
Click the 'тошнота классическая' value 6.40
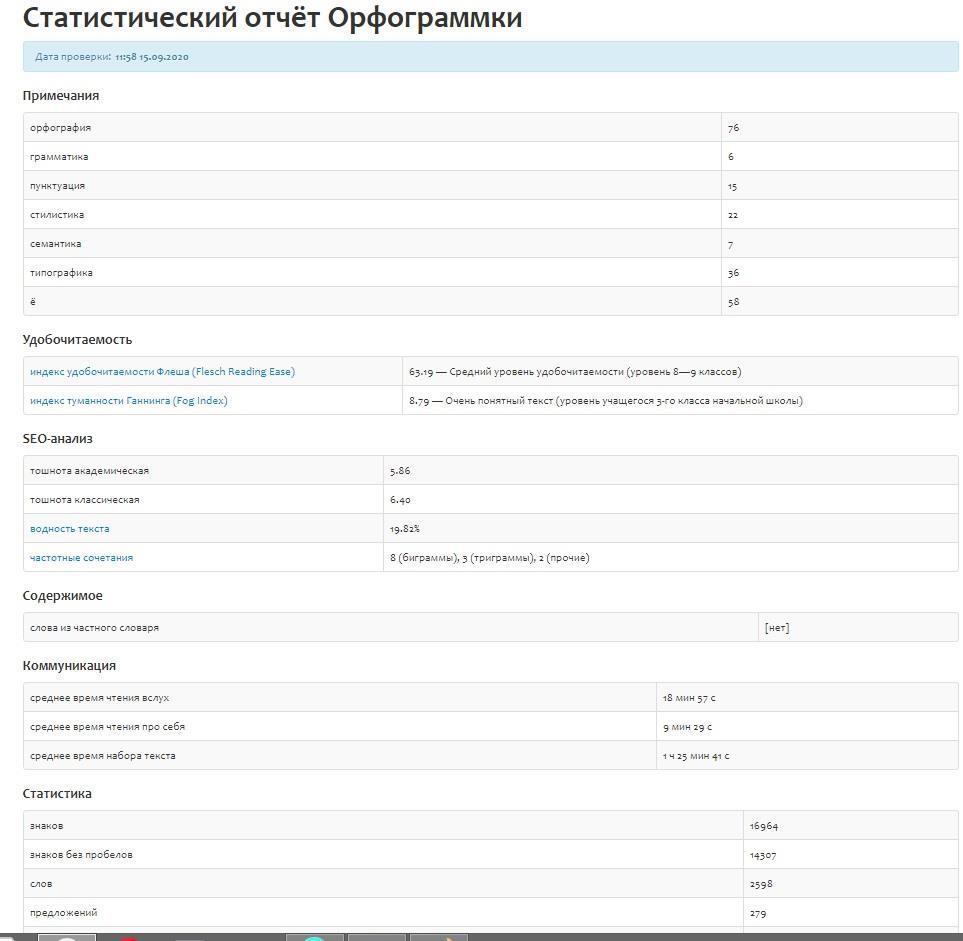tap(400, 500)
